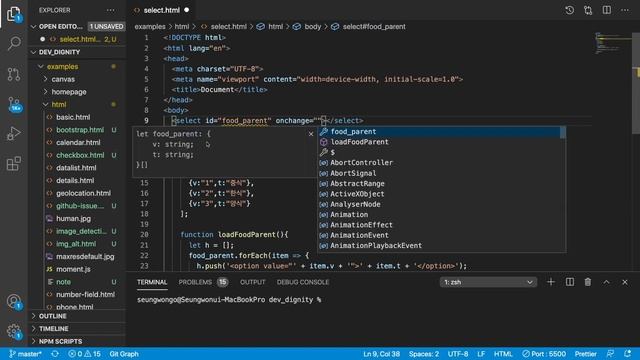Open moment.js in the explorer

(78, 269)
